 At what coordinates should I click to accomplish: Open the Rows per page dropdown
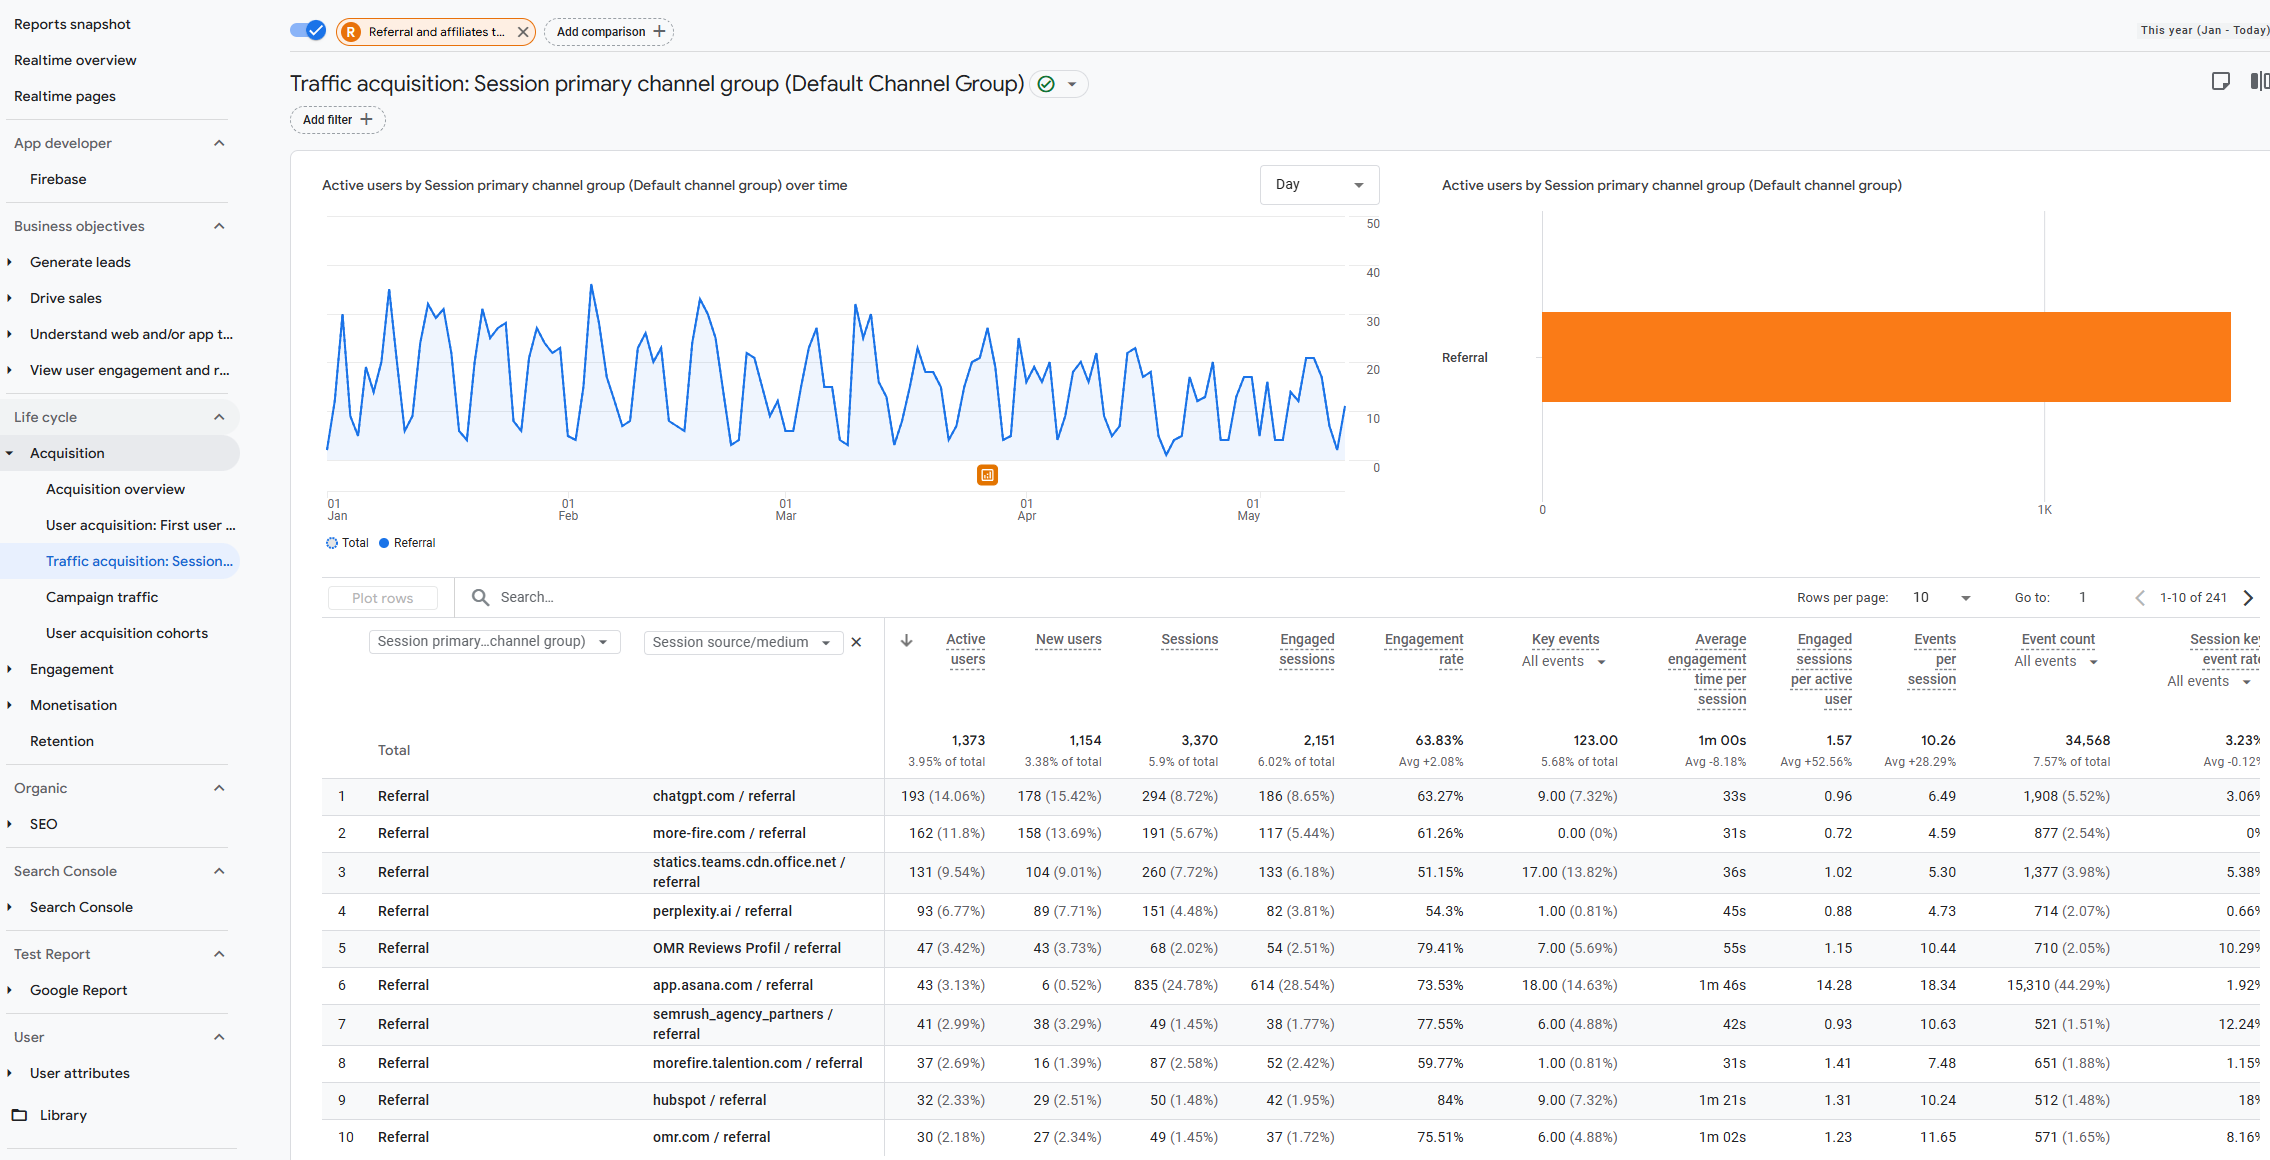pyautogui.click(x=1941, y=598)
